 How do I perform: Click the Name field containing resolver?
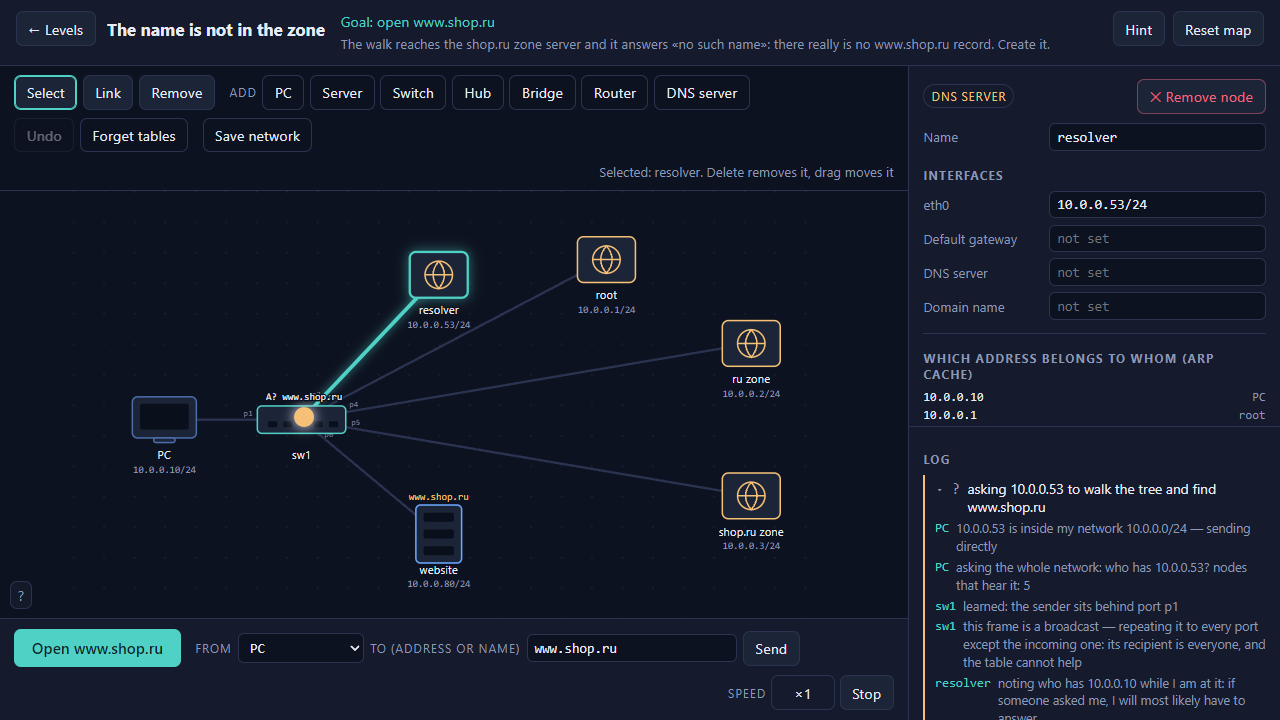point(1157,137)
